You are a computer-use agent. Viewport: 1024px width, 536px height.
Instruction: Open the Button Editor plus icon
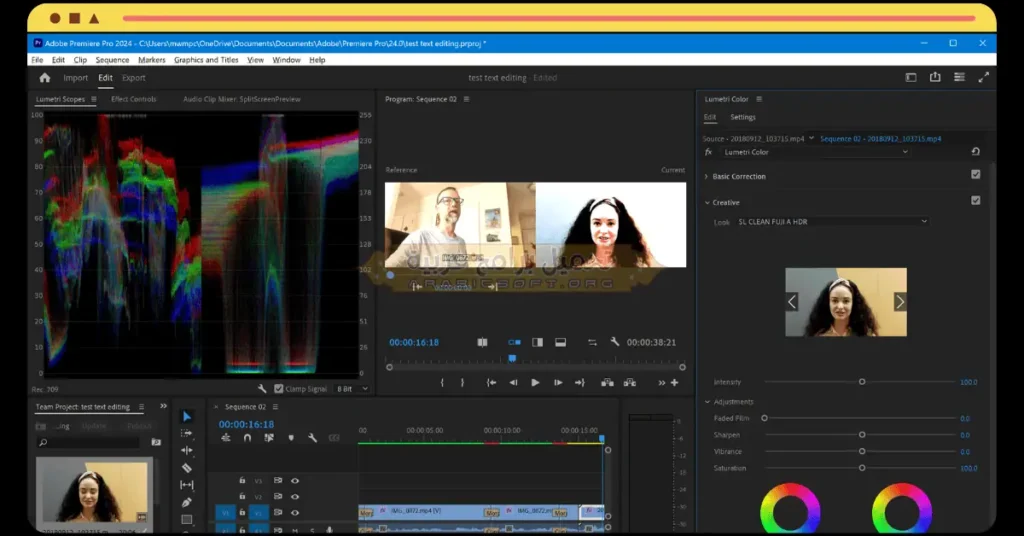[x=675, y=383]
